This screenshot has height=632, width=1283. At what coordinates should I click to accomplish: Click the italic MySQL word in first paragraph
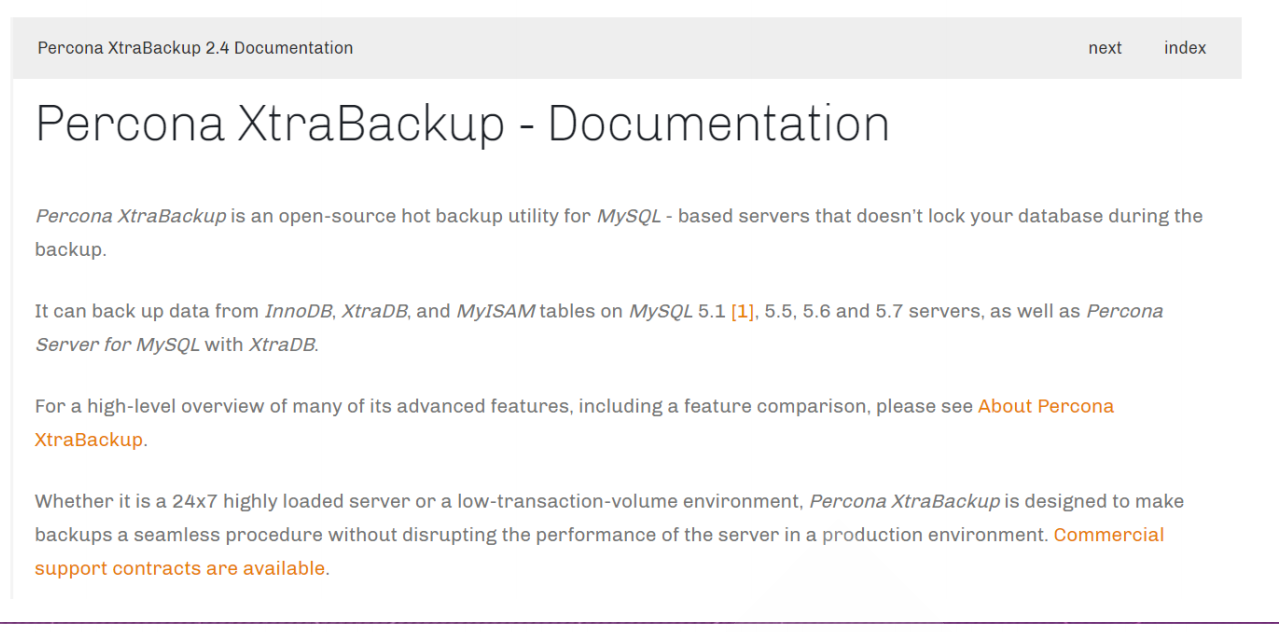click(x=629, y=216)
